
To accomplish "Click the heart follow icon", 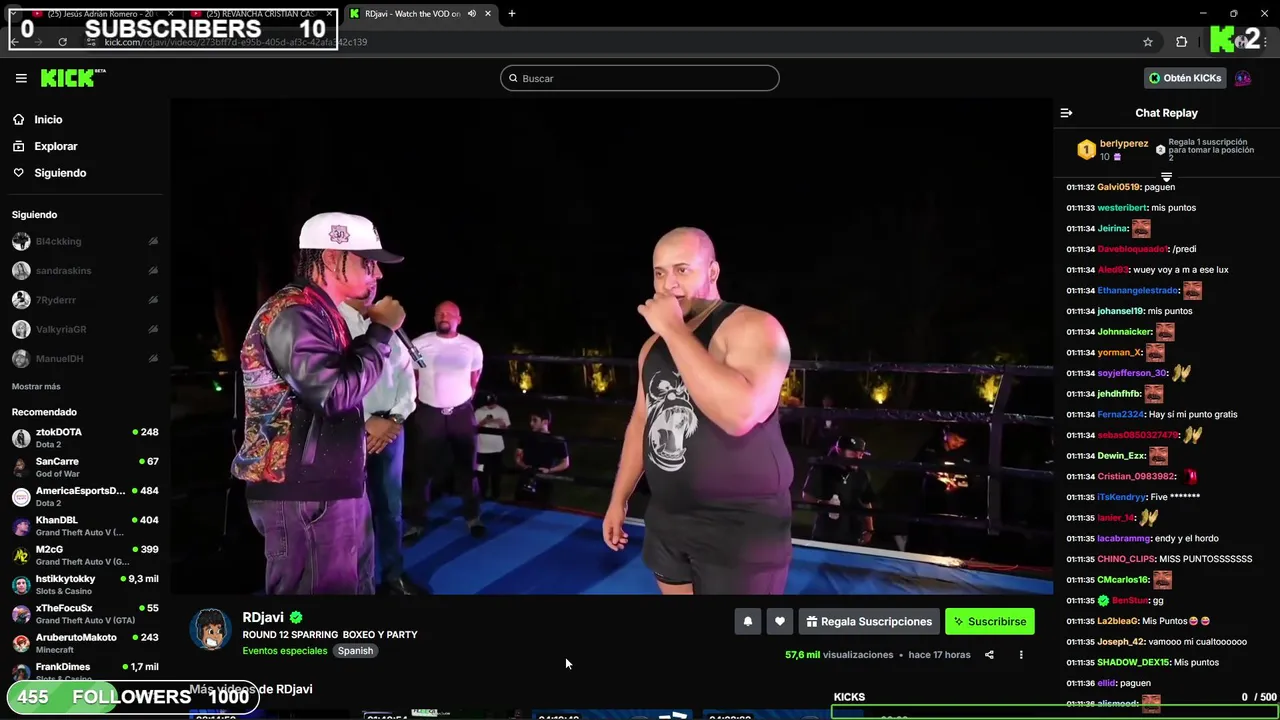I will tap(780, 621).
